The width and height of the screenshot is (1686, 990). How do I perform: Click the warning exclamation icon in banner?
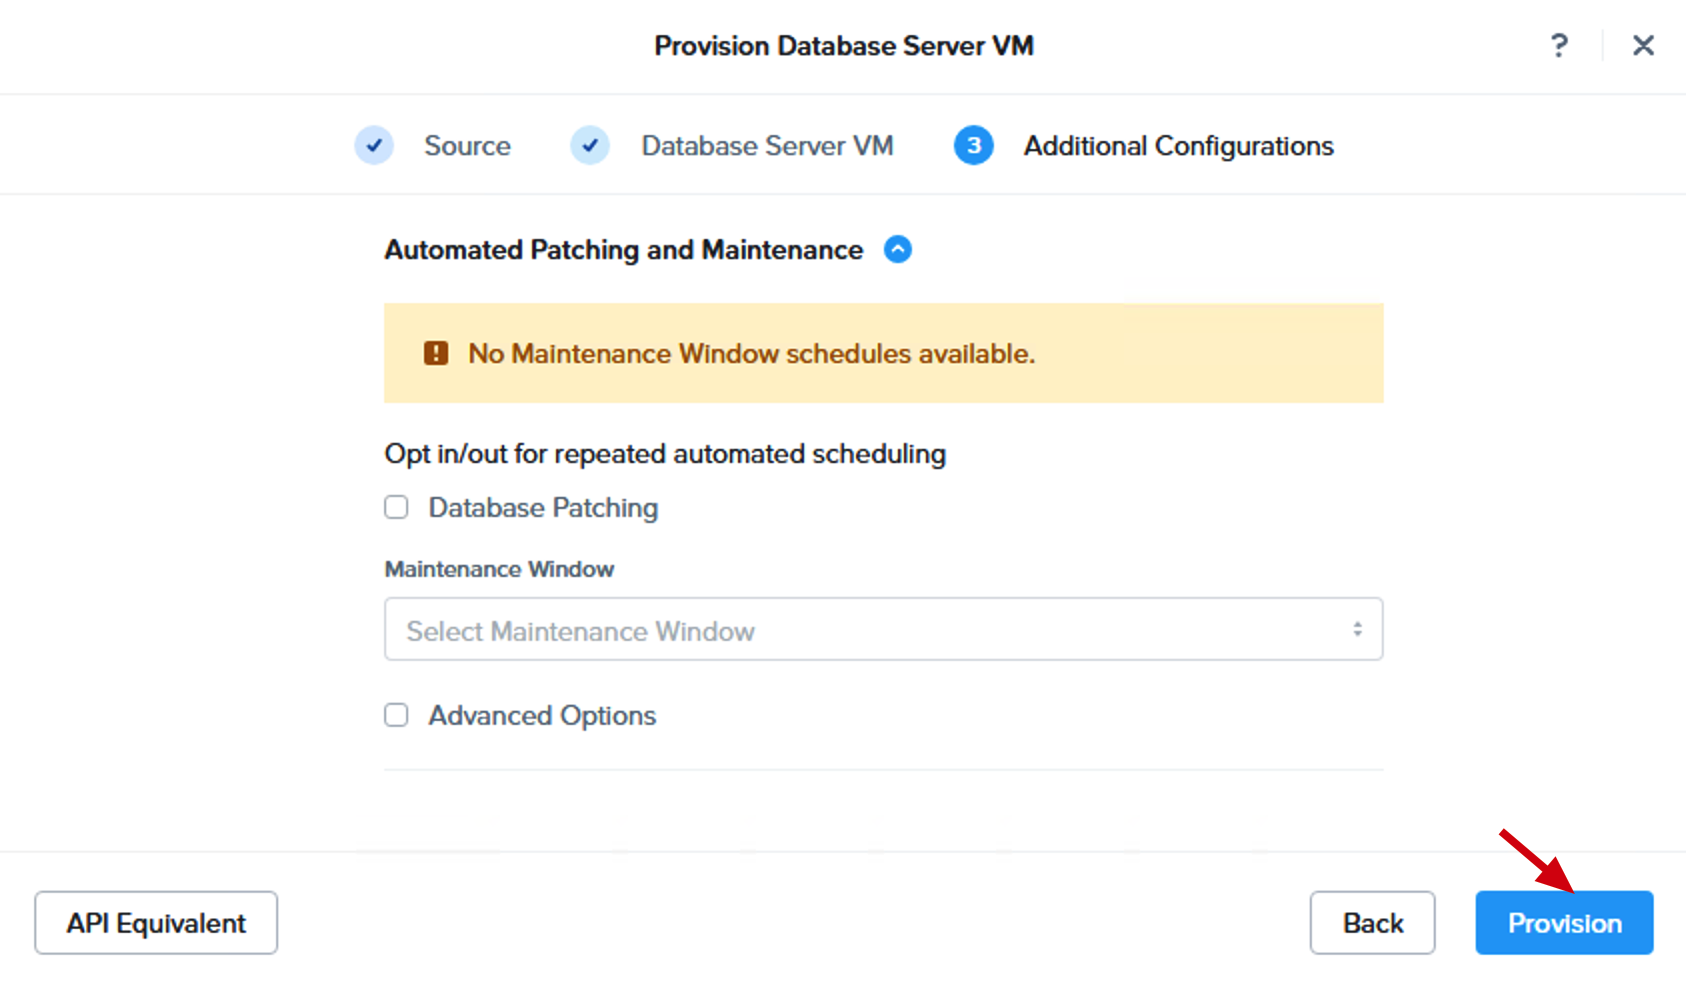tap(436, 353)
